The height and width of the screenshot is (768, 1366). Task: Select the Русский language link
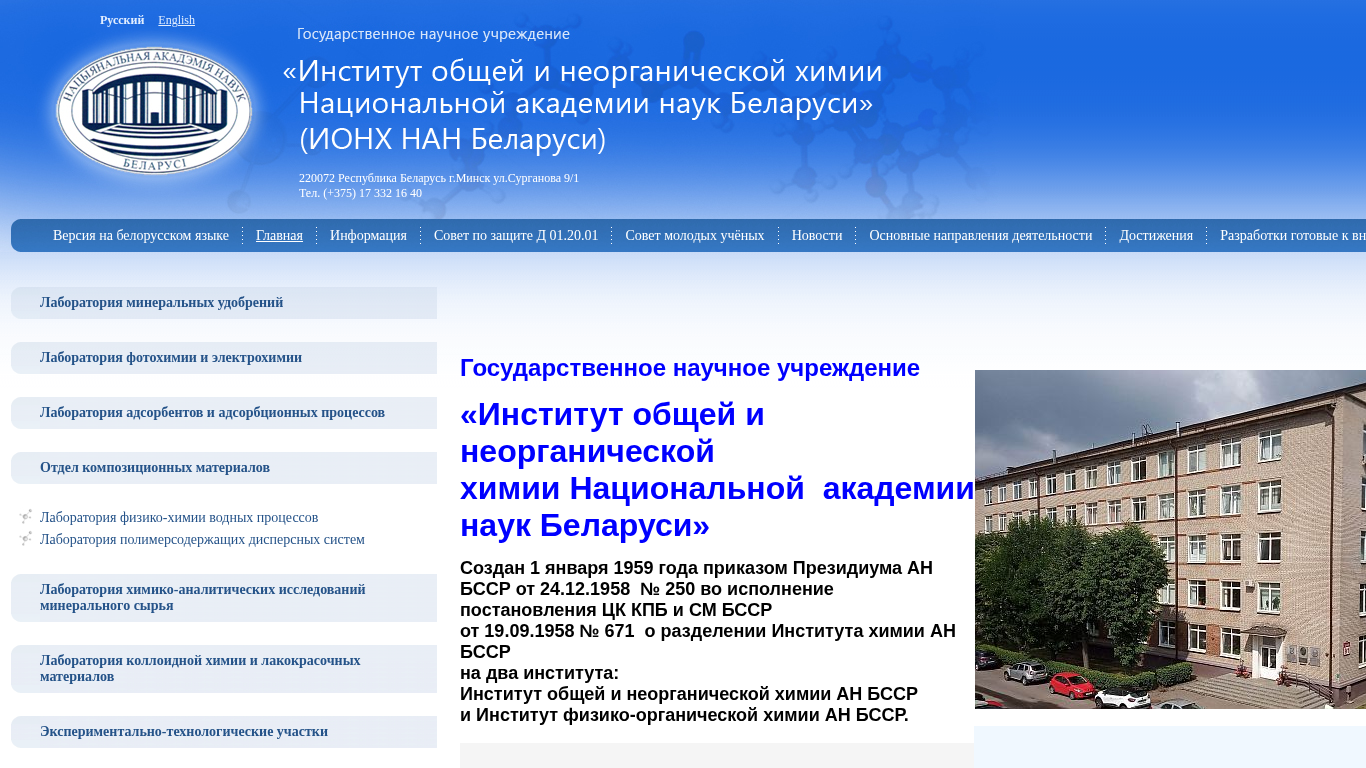pos(122,20)
